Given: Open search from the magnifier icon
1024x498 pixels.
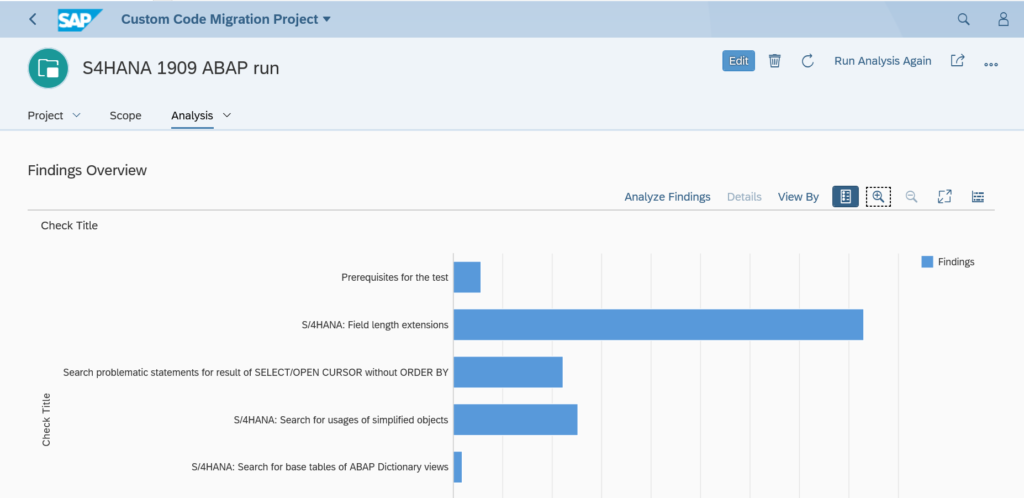Looking at the screenshot, I should 963,20.
